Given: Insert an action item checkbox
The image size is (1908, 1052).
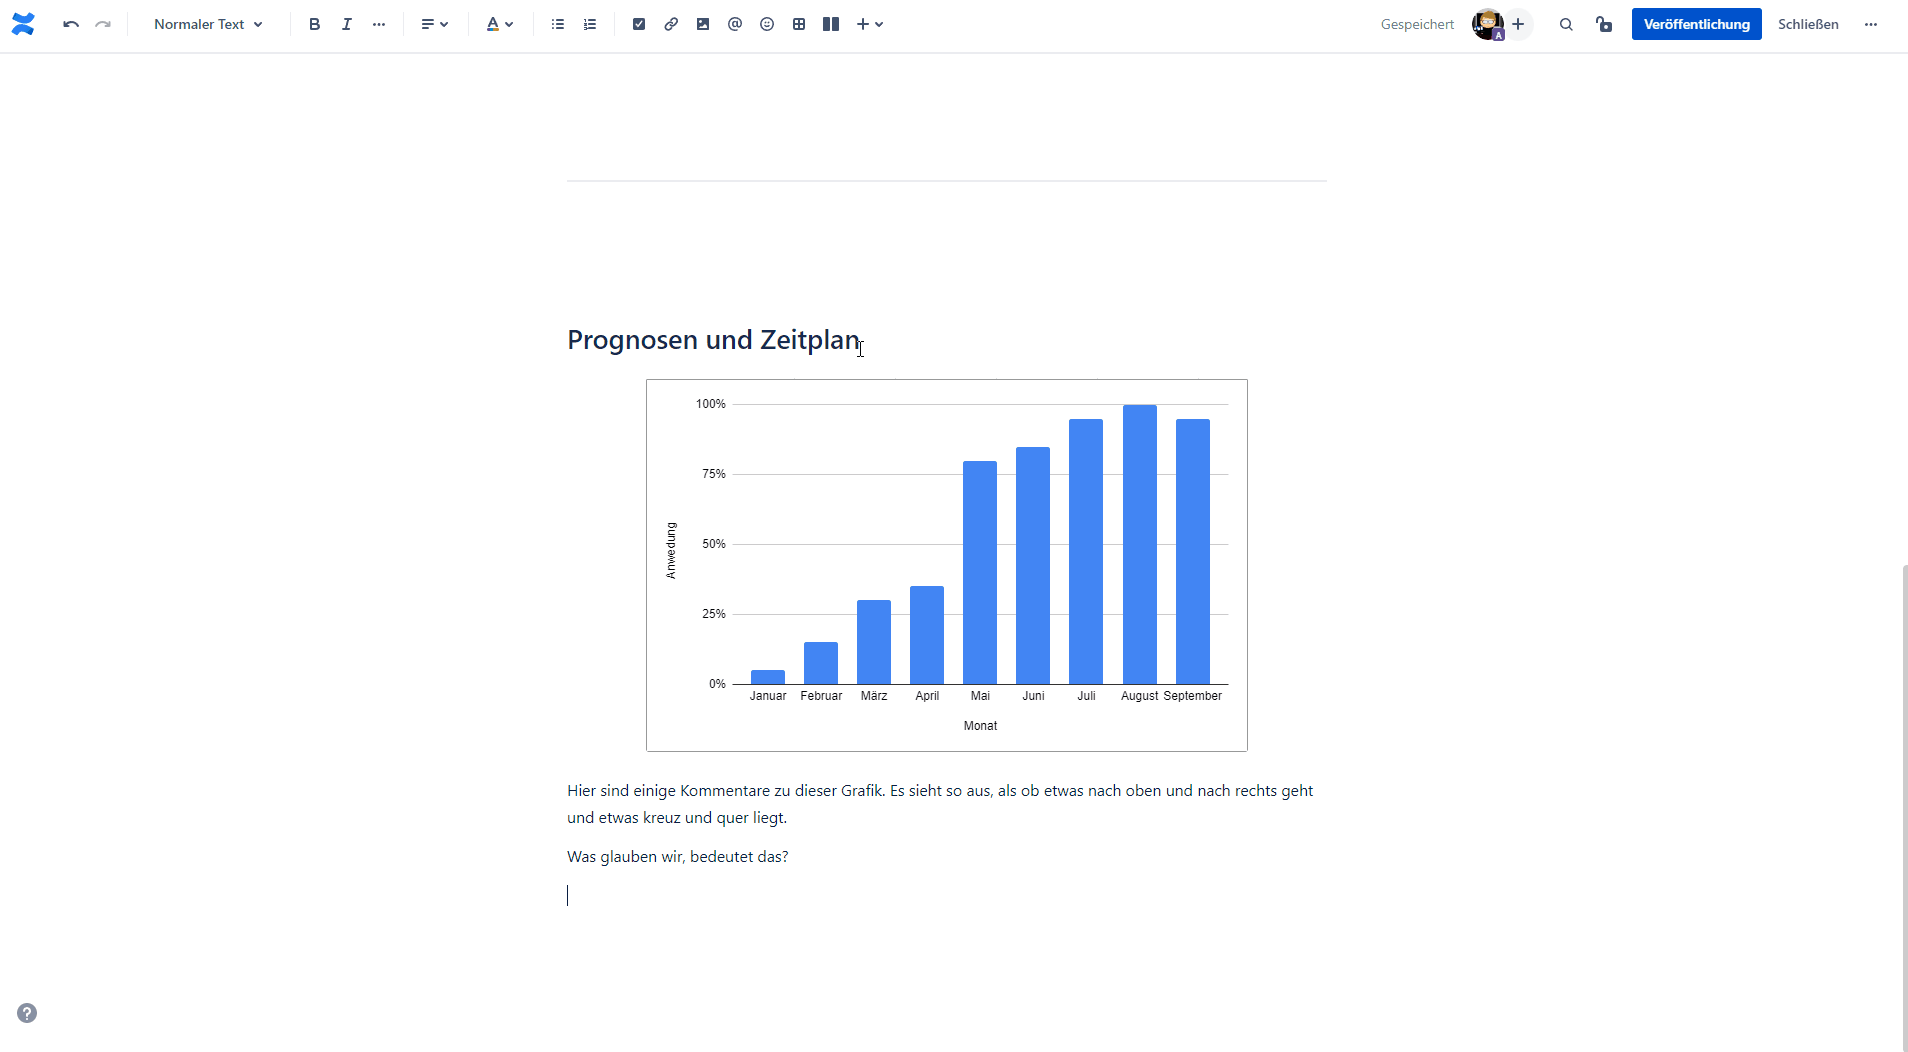Looking at the screenshot, I should tap(639, 24).
